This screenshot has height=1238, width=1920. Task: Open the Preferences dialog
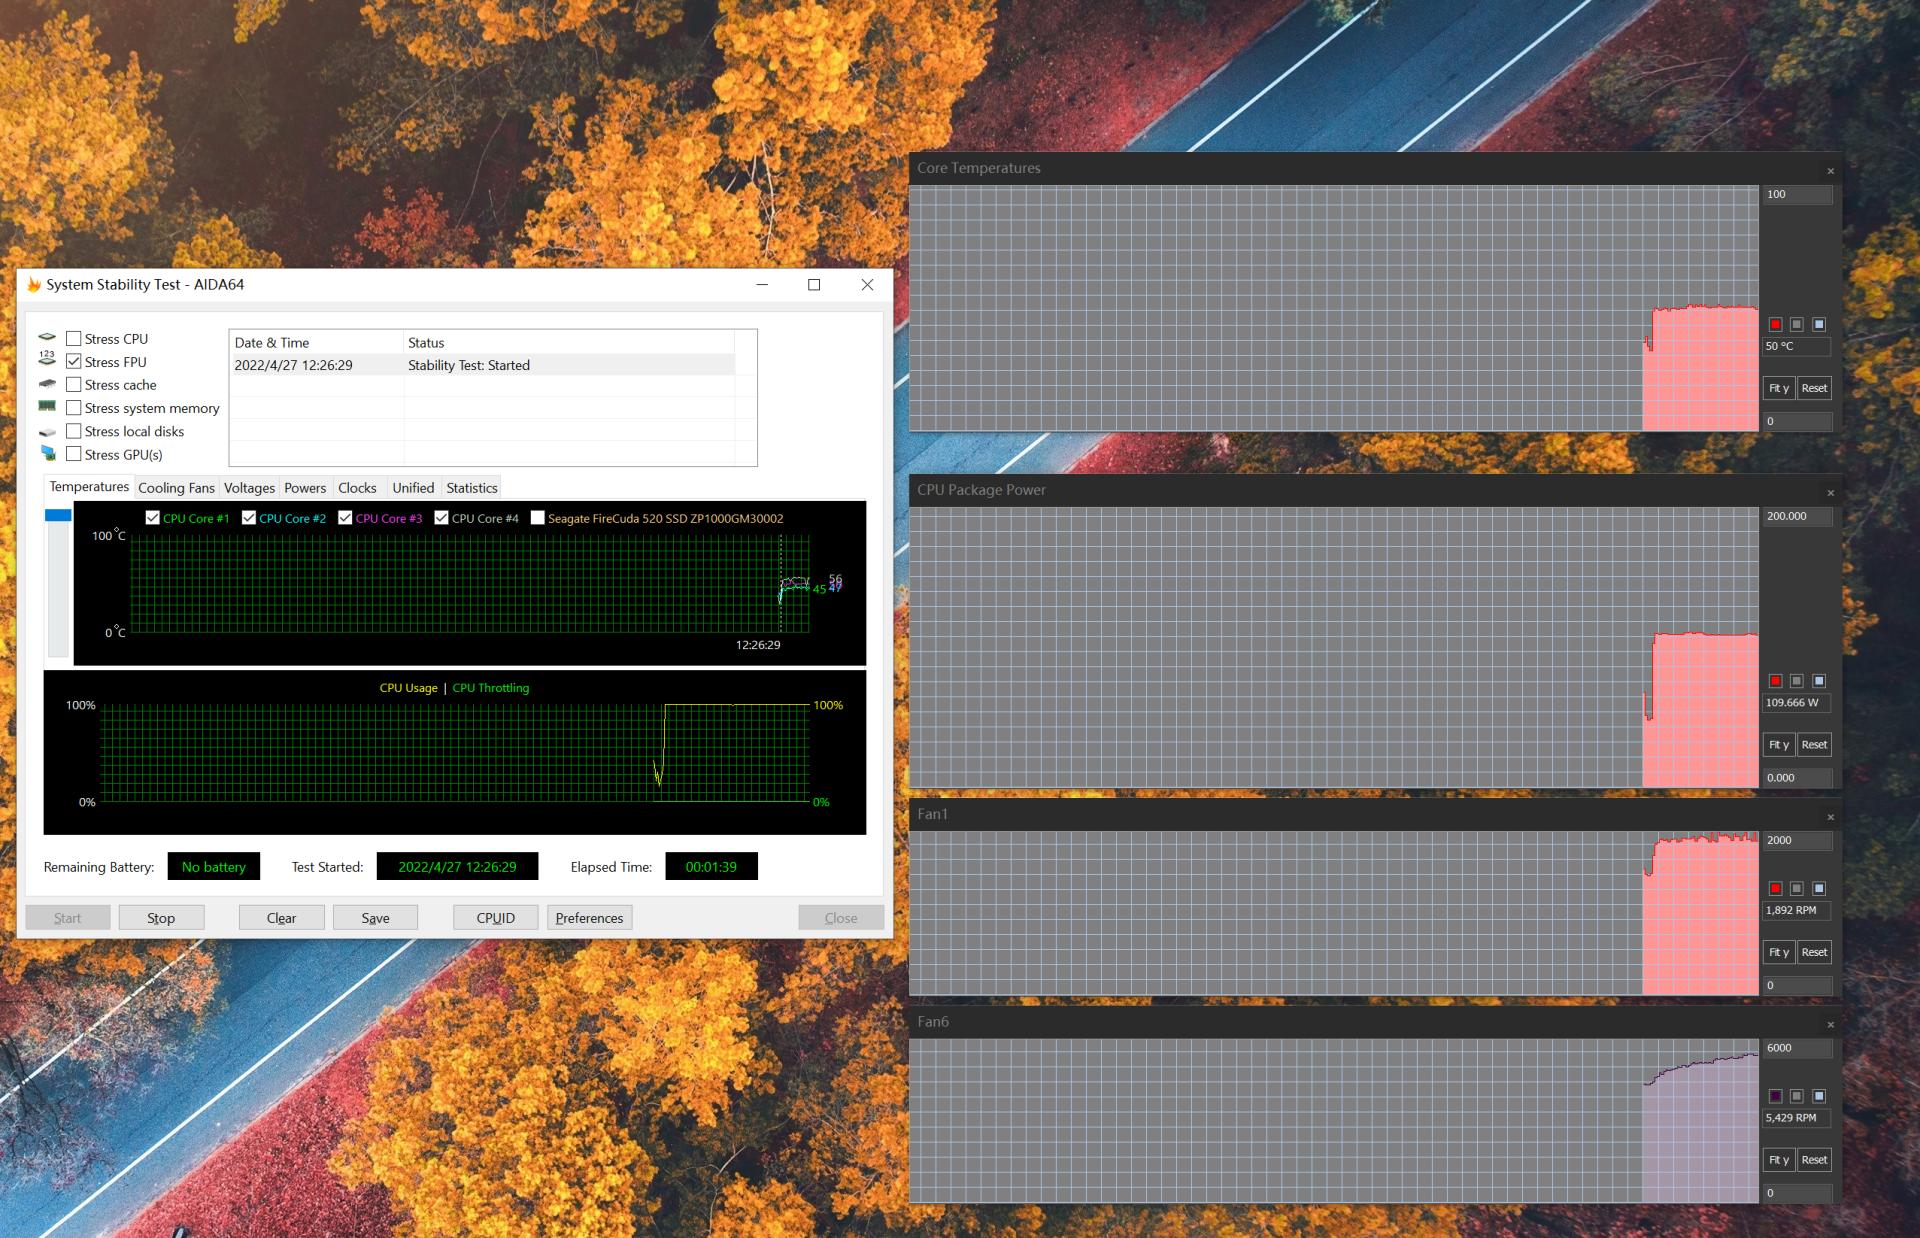tap(589, 917)
